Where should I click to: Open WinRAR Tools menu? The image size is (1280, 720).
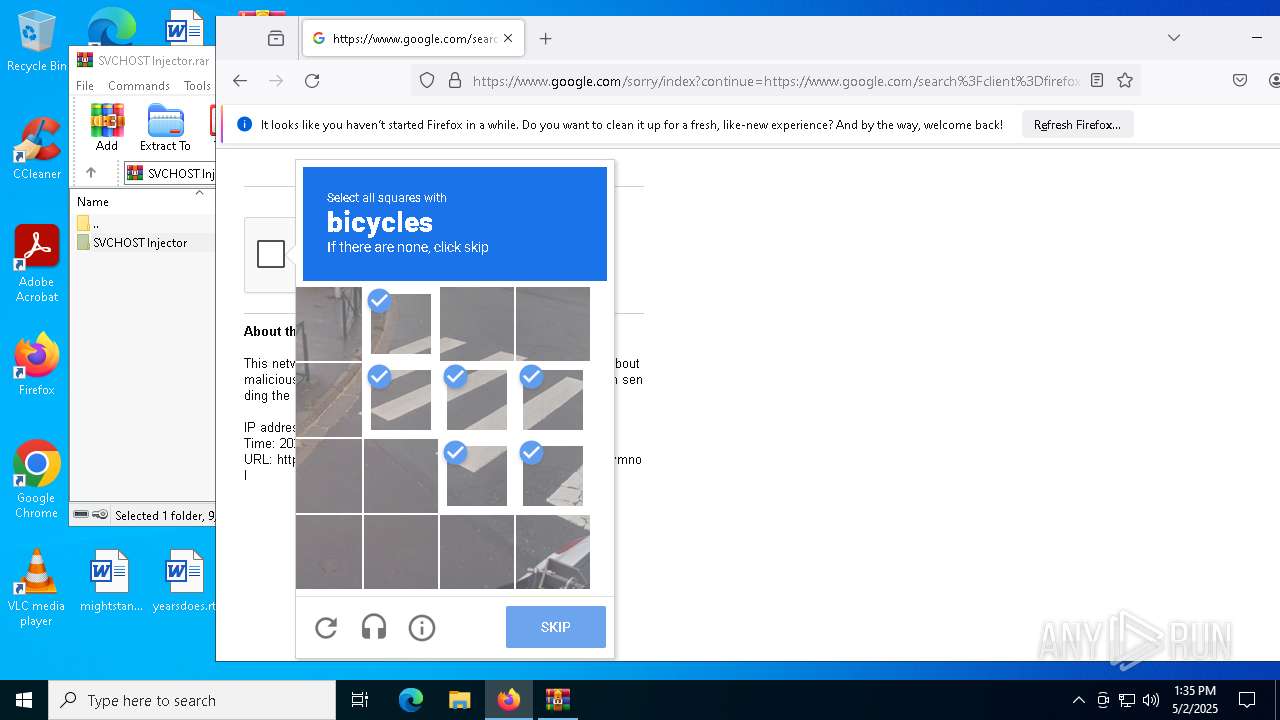point(197,86)
